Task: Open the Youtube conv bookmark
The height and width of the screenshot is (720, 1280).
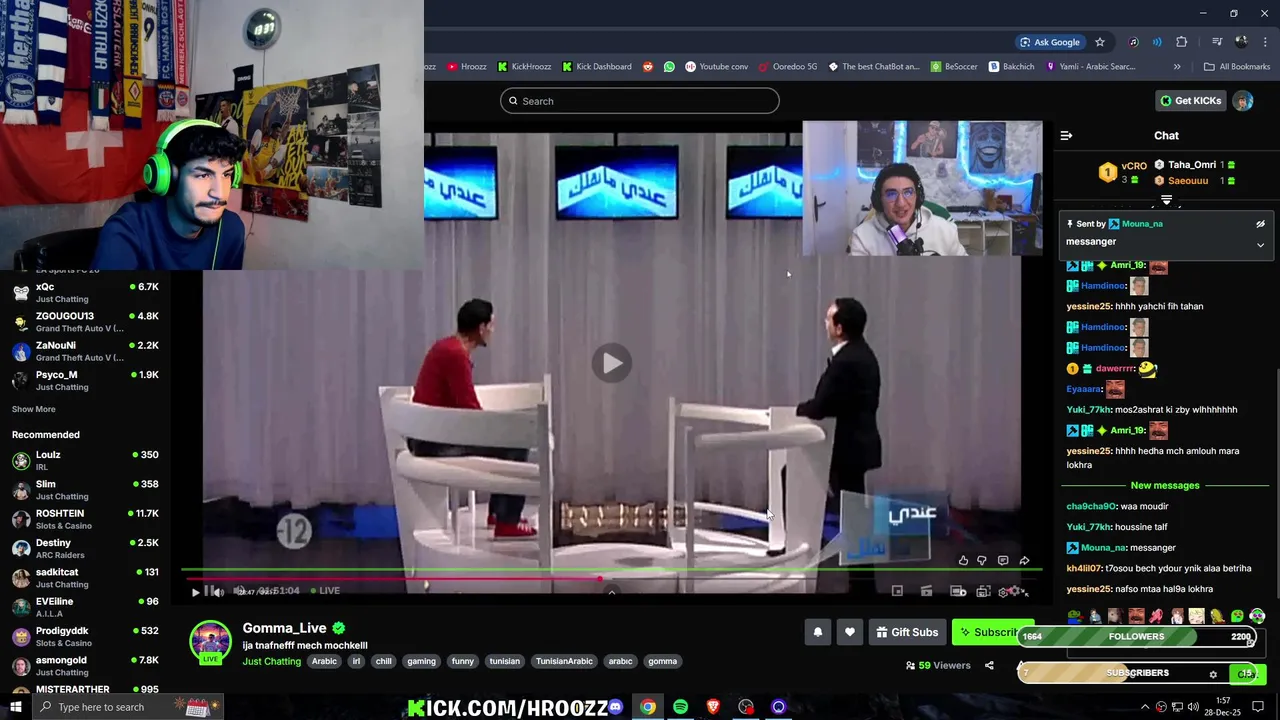Action: click(x=716, y=67)
